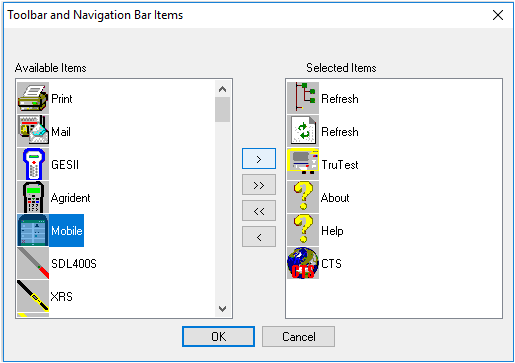Screen dimensions: 515x363
Task: Select the CTS globe icon
Action: (x=303, y=263)
